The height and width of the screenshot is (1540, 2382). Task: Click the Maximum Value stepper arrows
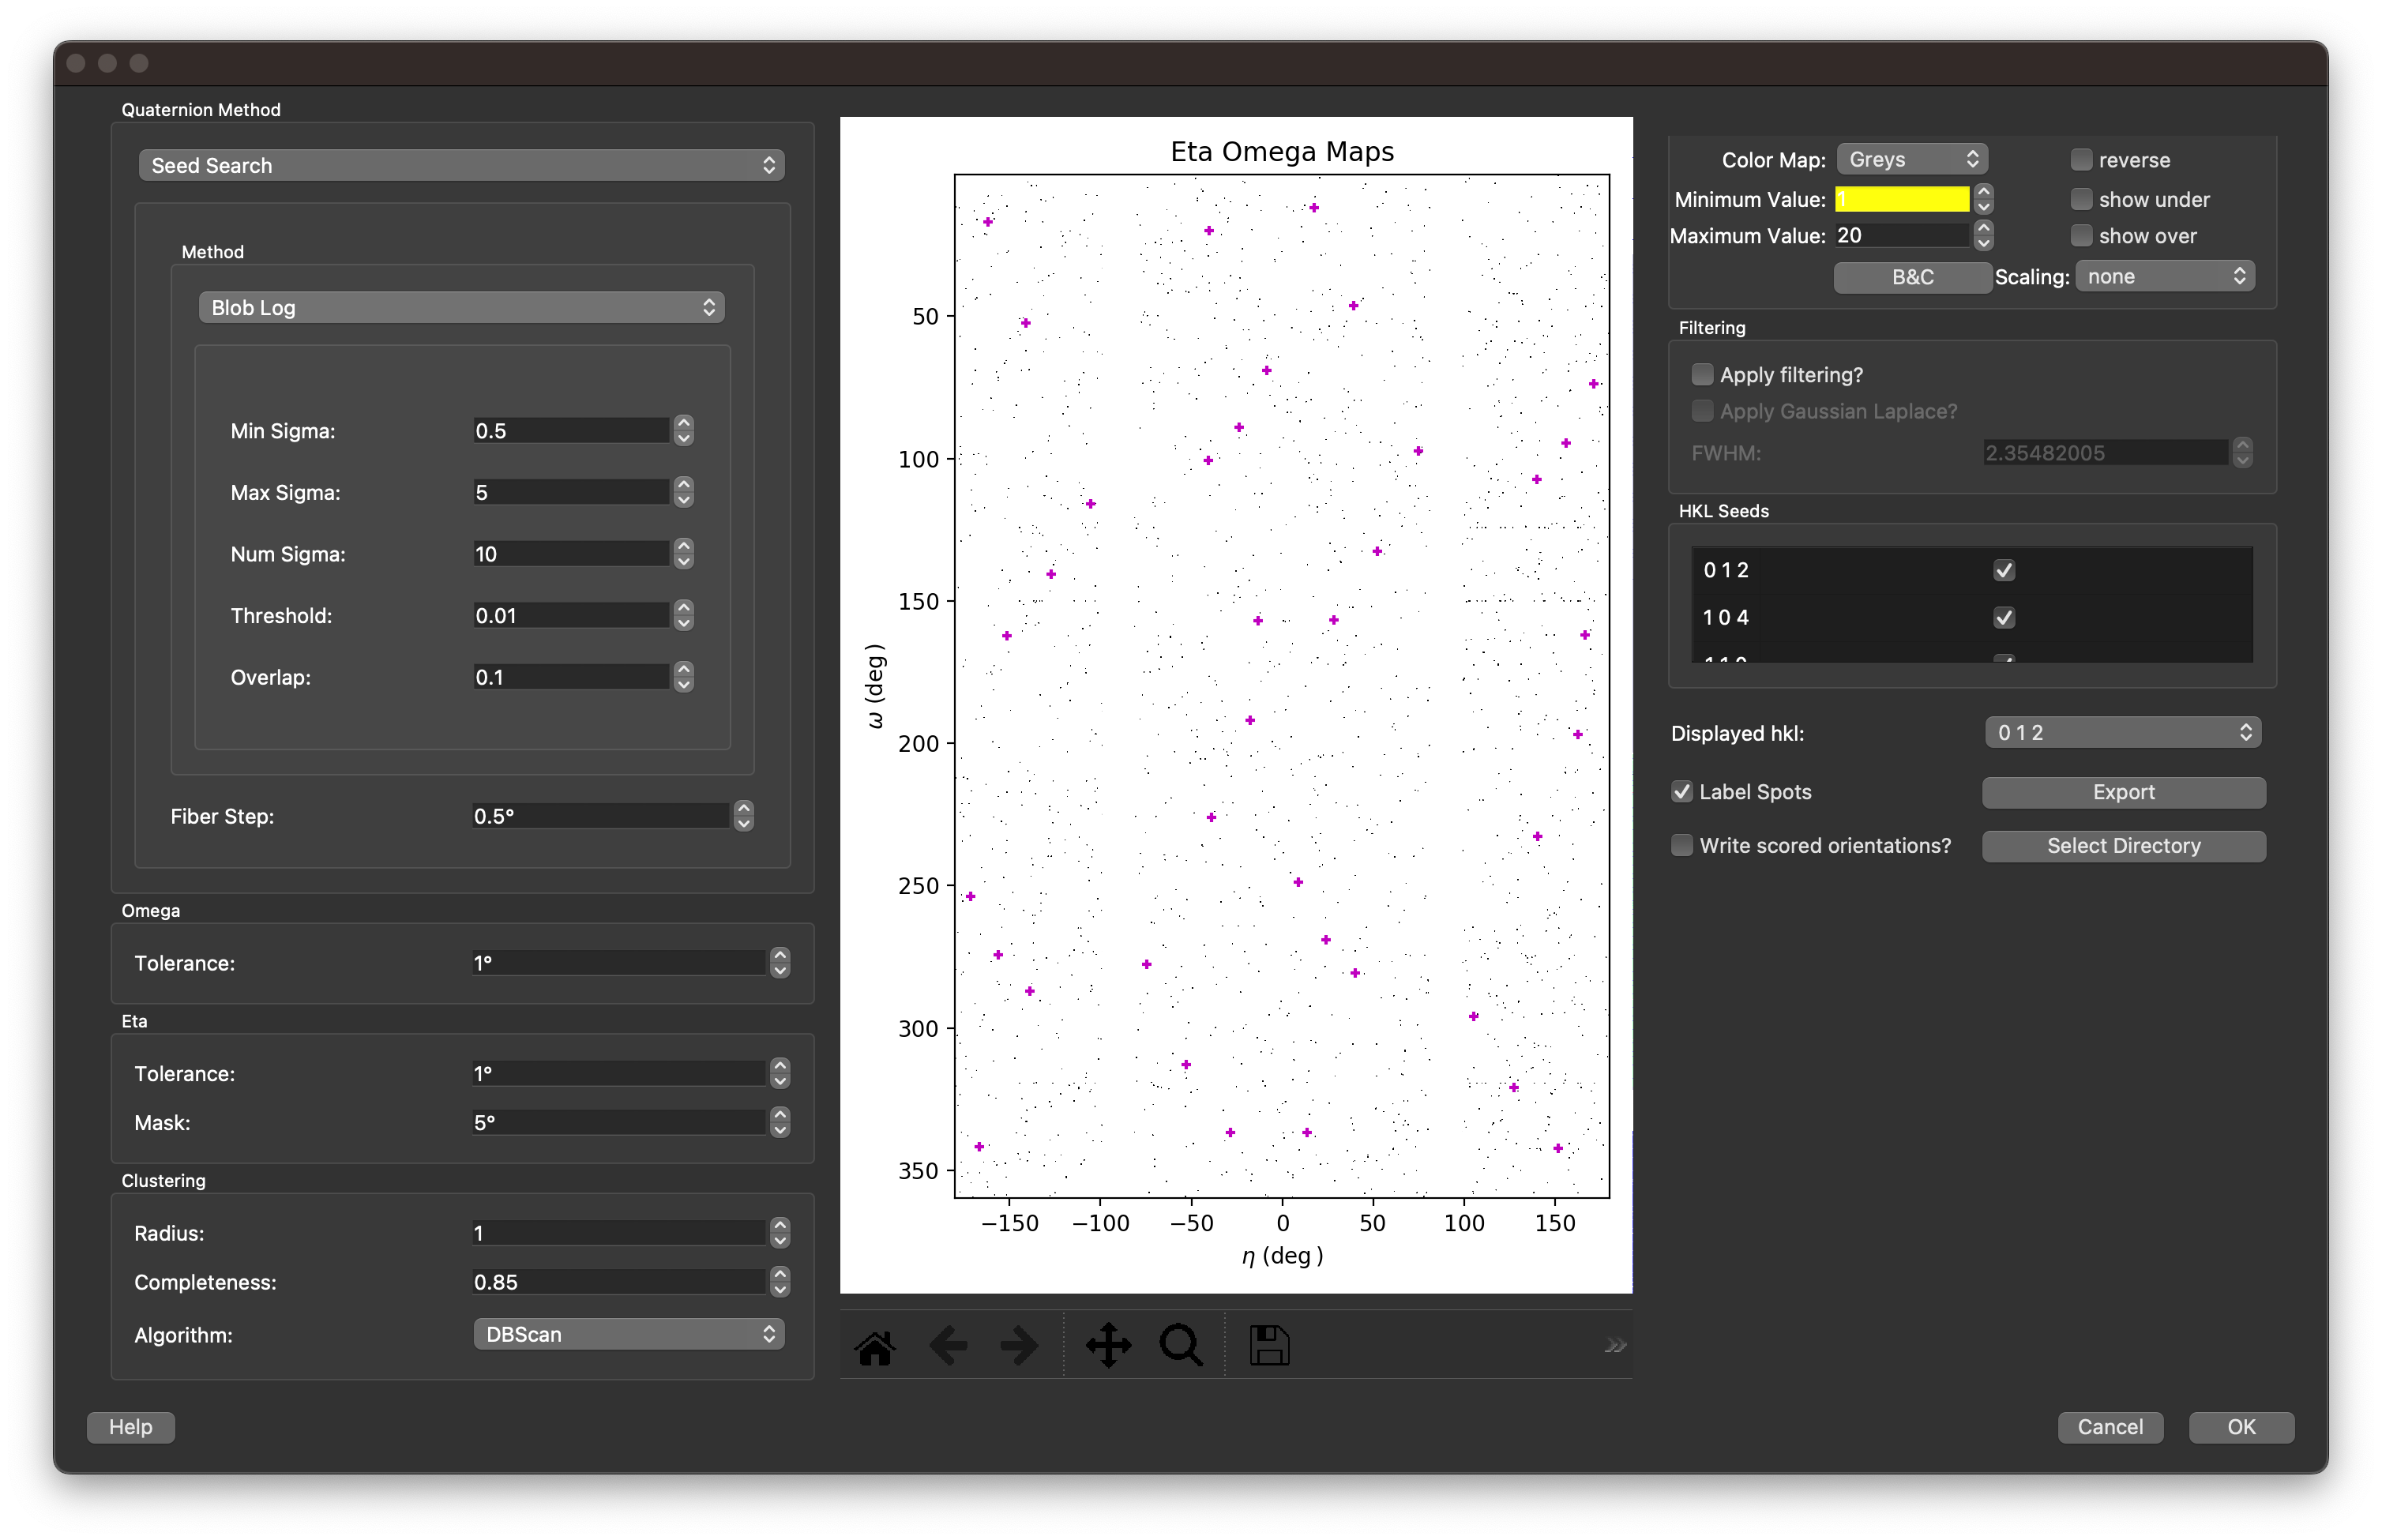1984,236
